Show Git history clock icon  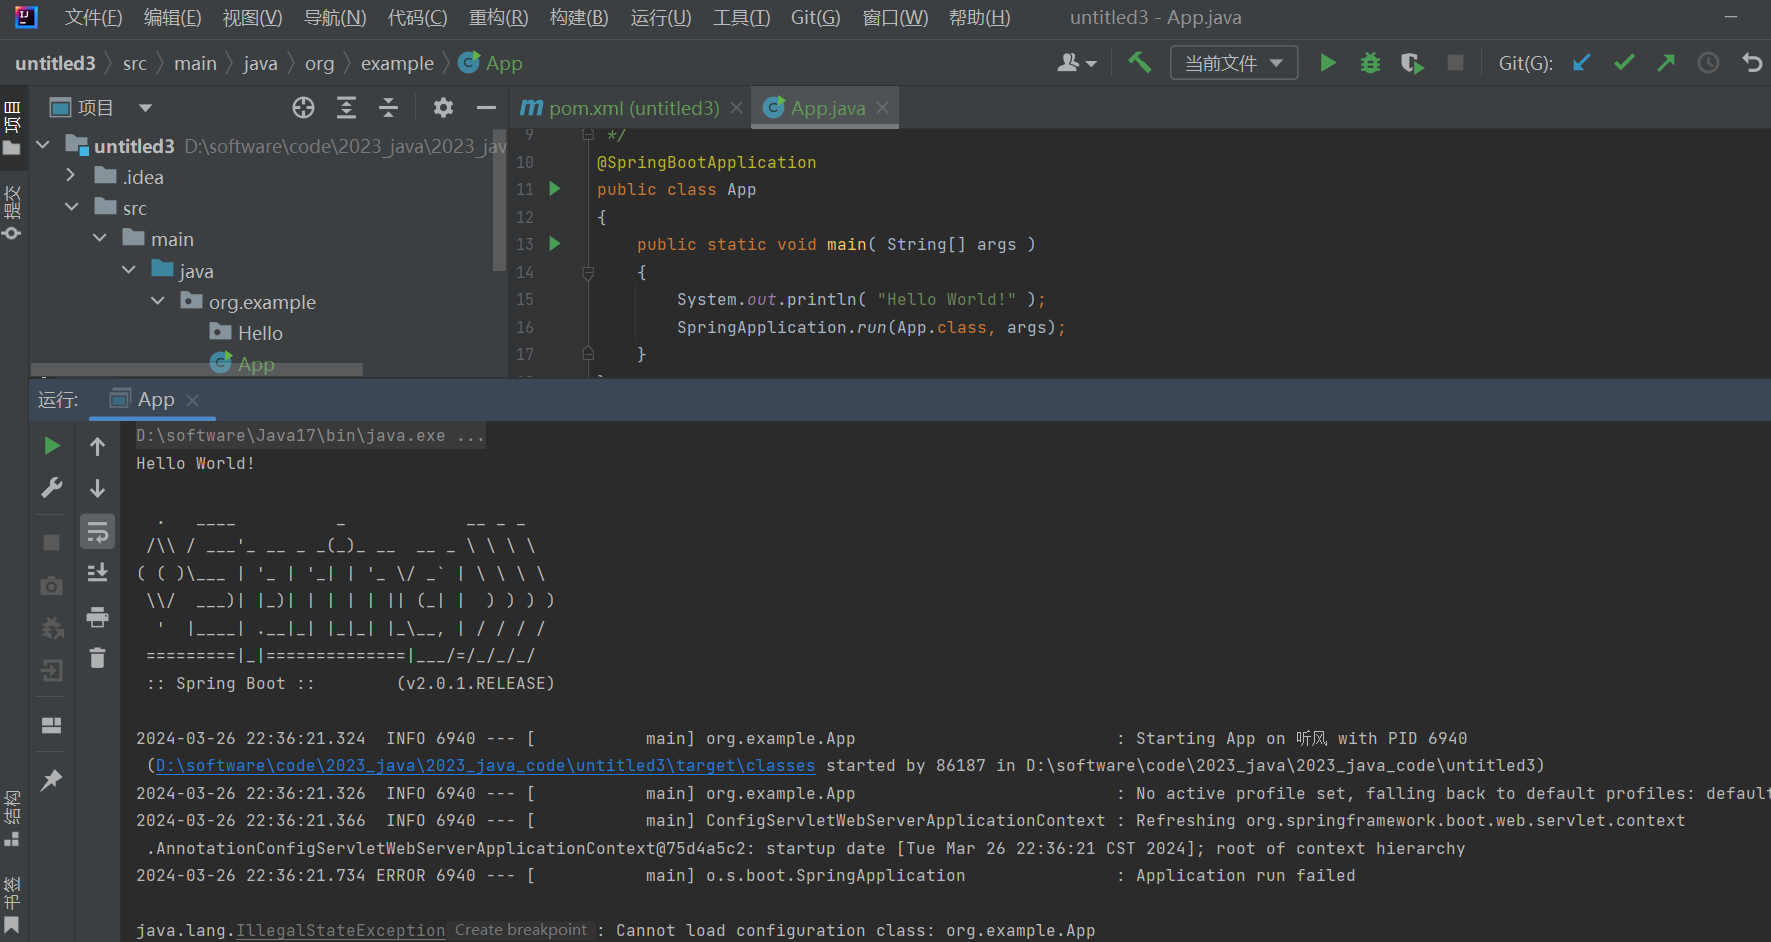tap(1708, 63)
